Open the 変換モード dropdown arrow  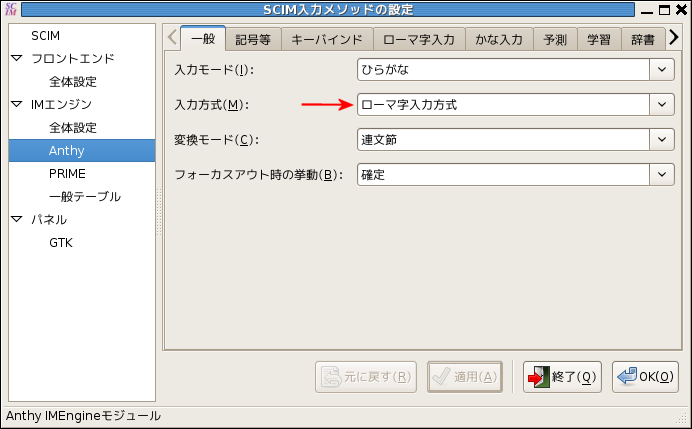pos(662,139)
